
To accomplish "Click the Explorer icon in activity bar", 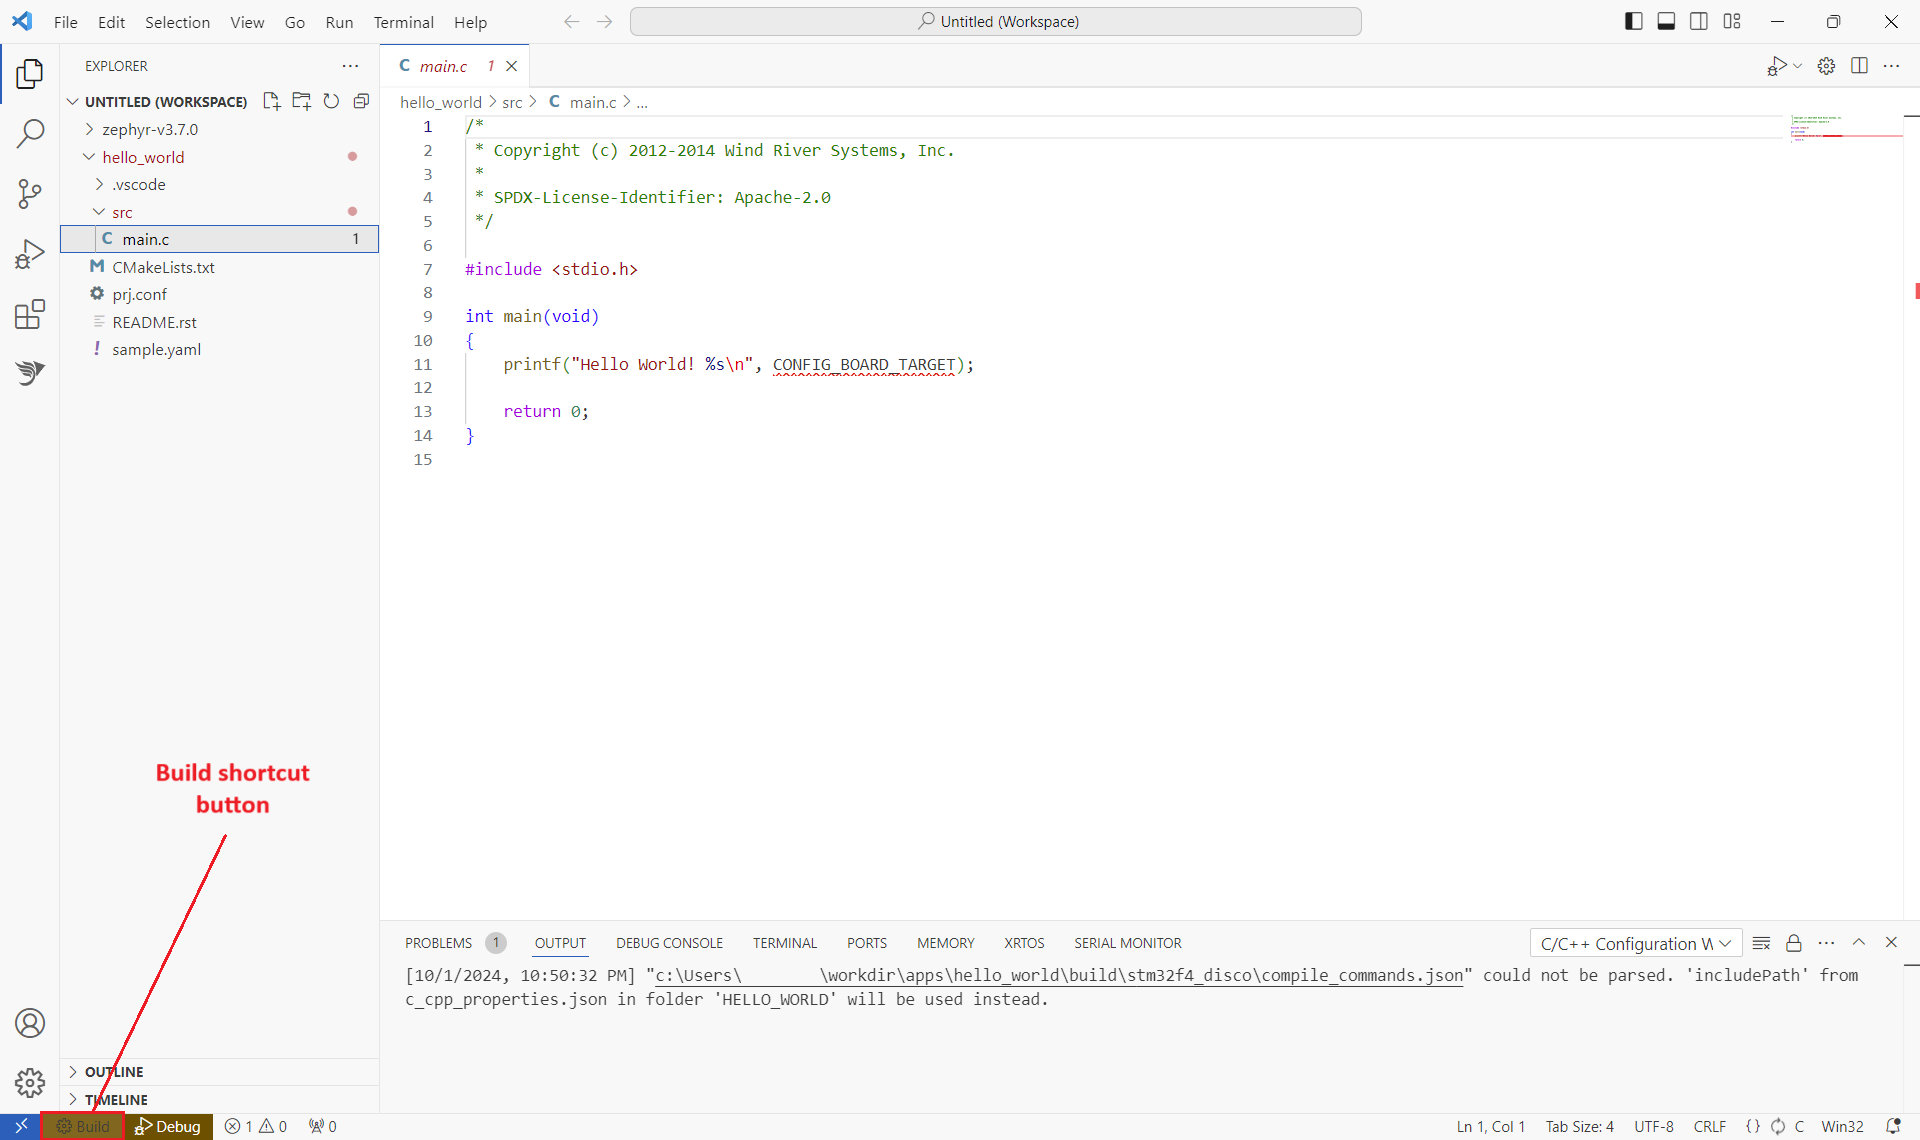I will [x=30, y=75].
